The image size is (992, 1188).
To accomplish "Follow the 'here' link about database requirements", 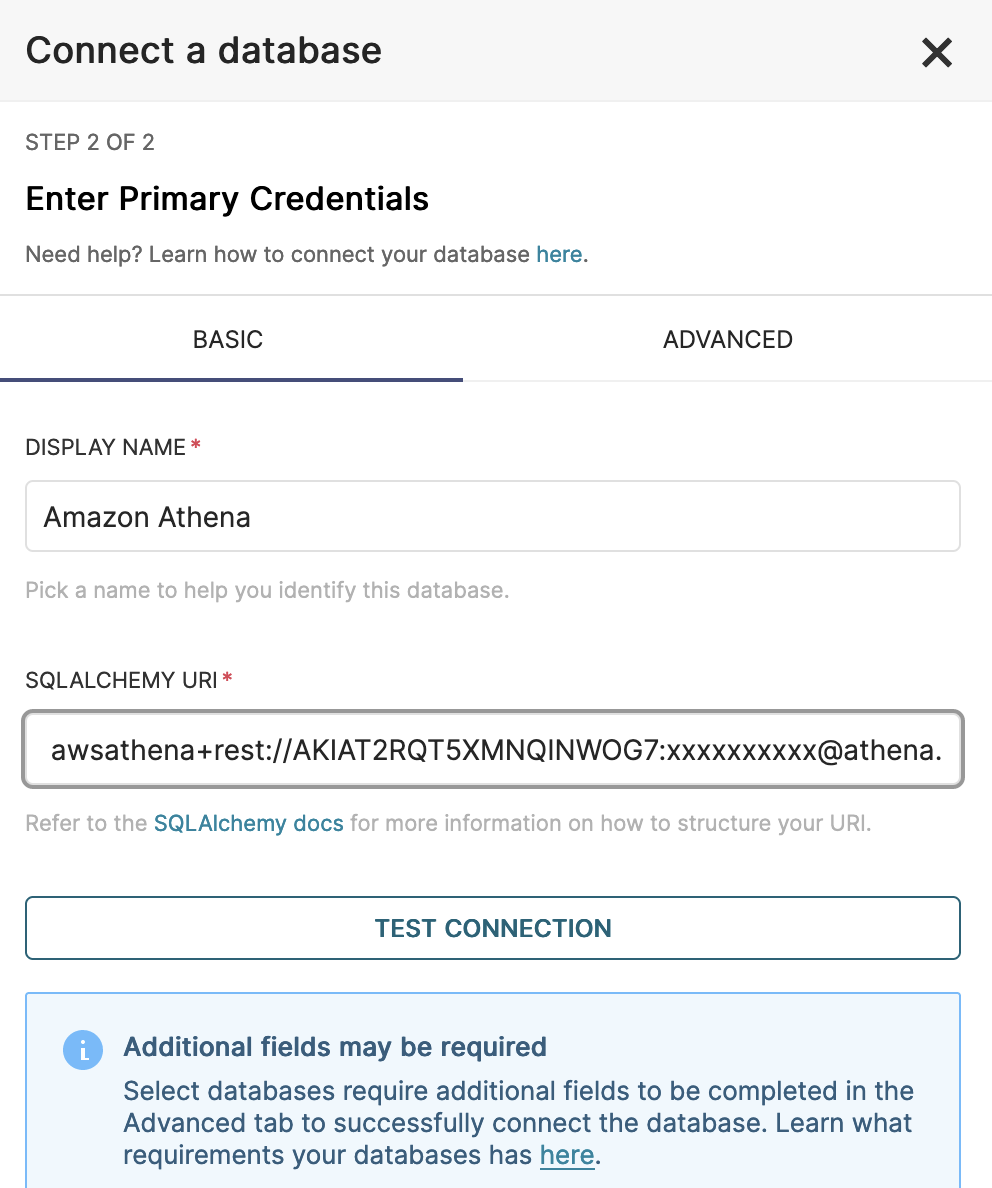I will (567, 1156).
